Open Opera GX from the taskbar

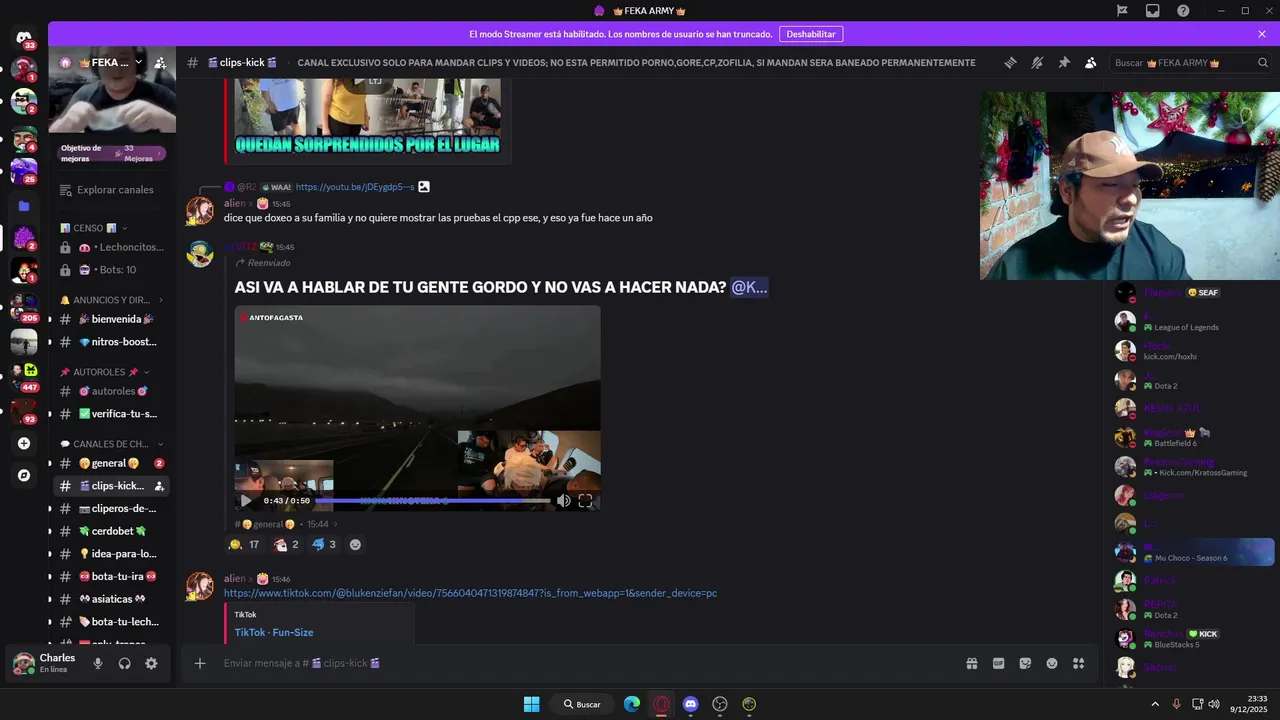pyautogui.click(x=661, y=704)
